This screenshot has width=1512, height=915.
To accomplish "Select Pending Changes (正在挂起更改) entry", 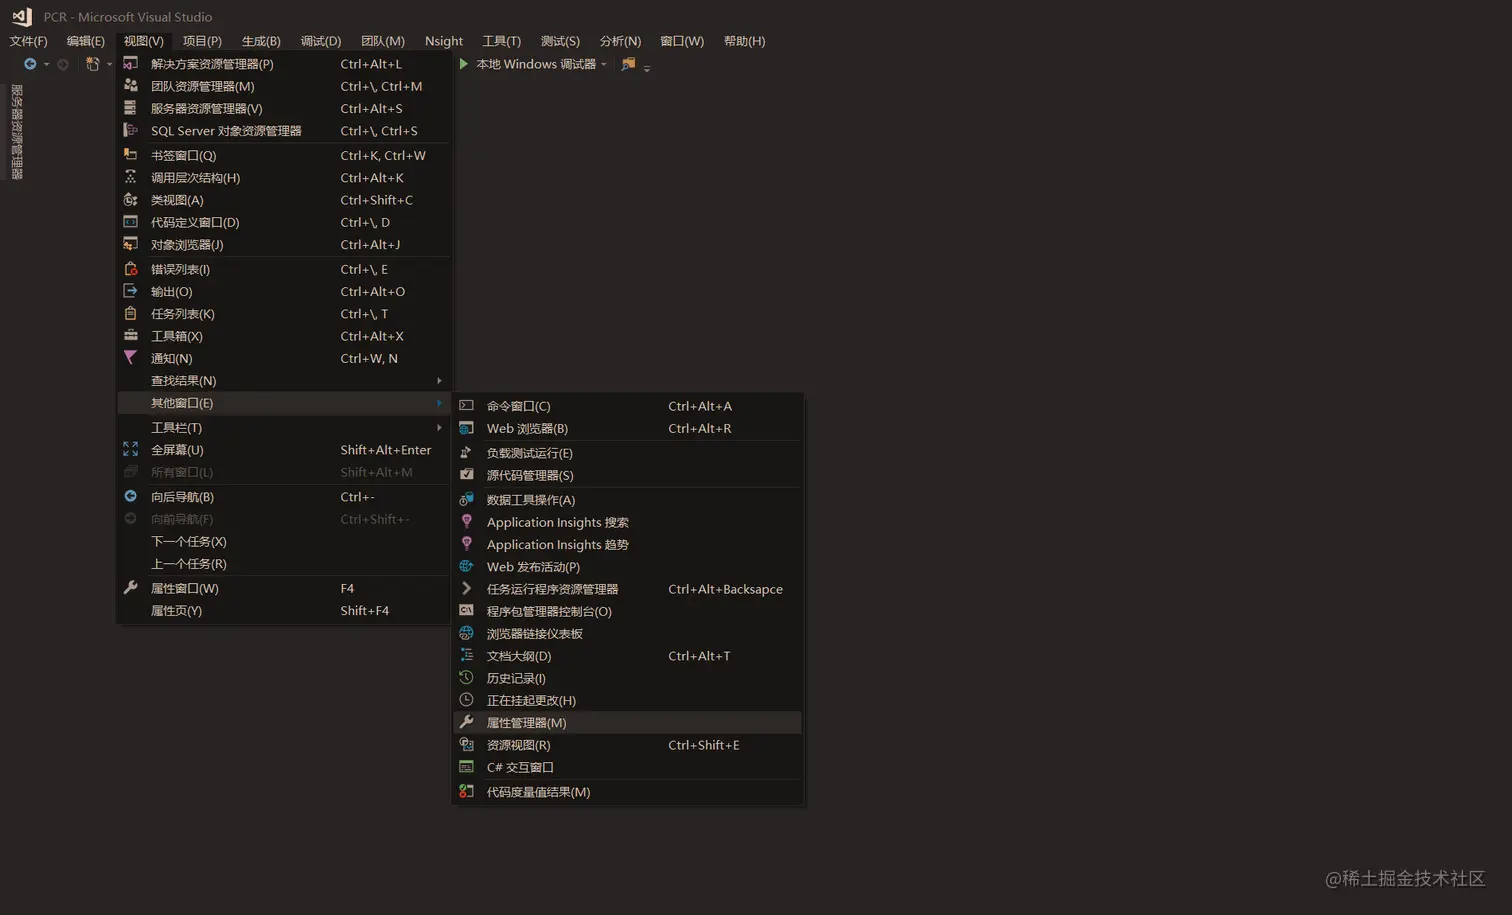I will (628, 700).
